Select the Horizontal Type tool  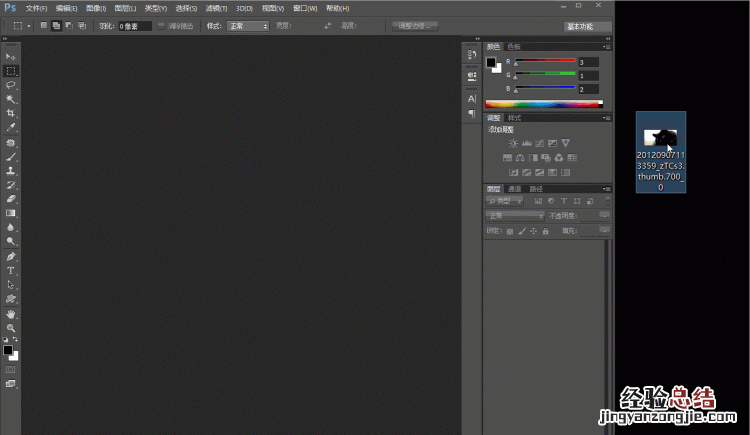(x=11, y=270)
